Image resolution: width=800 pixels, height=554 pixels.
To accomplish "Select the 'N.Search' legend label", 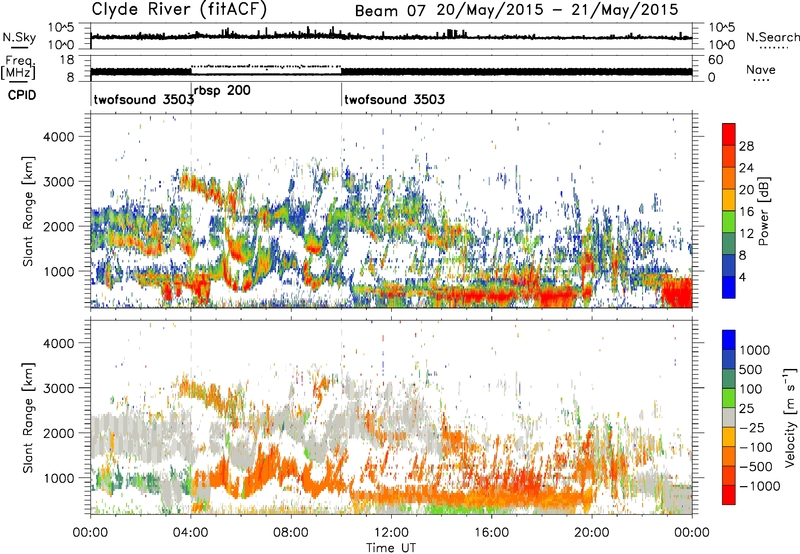I will (x=773, y=37).
